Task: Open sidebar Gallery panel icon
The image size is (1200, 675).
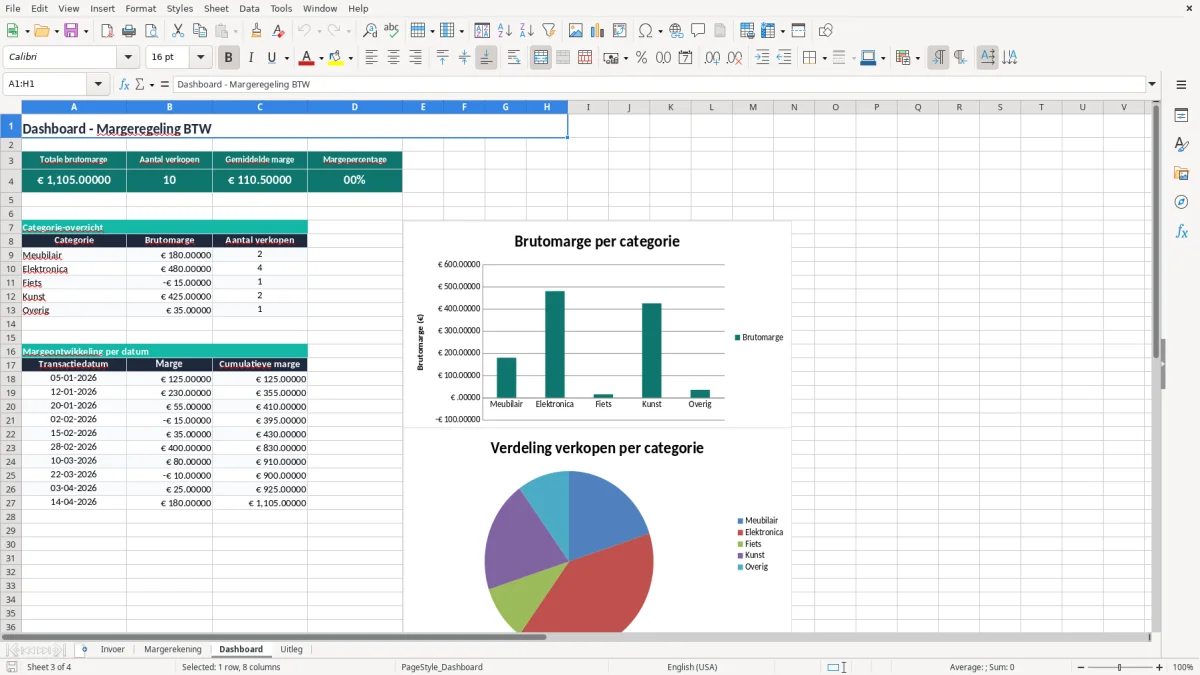Action: (x=1181, y=174)
